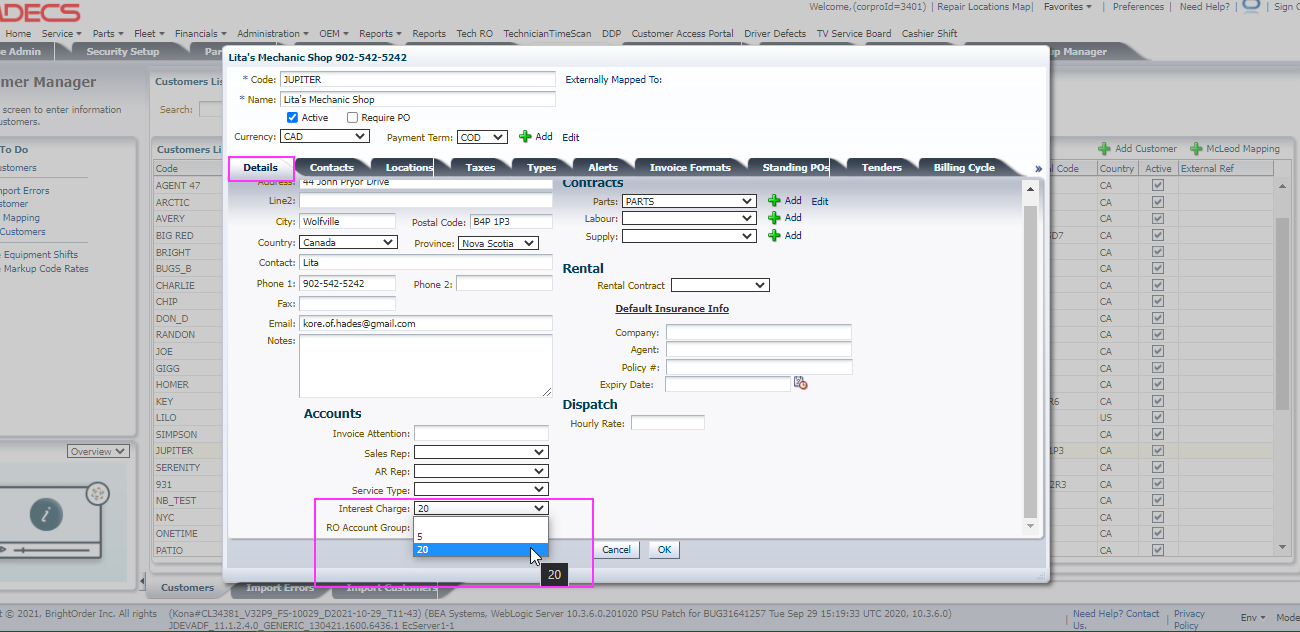The width and height of the screenshot is (1300, 632).
Task: Open the AR Rep dropdown
Action: 481,471
